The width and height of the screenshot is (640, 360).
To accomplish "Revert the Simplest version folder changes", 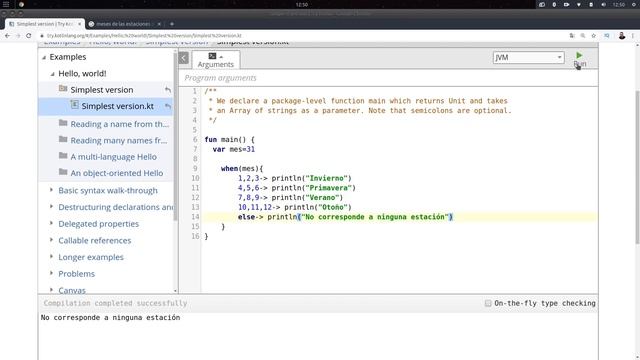I will click(168, 90).
